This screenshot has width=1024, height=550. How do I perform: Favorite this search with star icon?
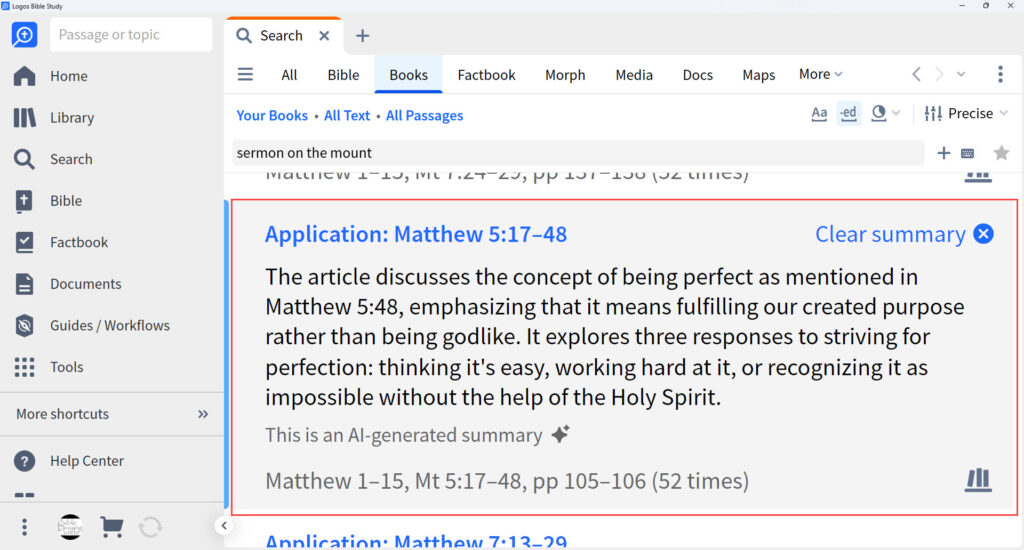point(1000,153)
